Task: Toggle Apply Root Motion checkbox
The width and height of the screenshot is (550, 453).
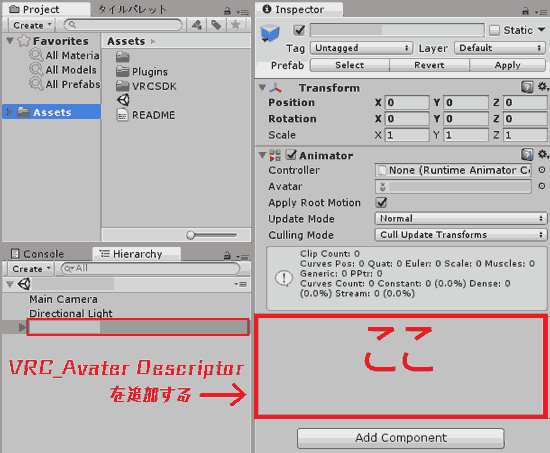Action: pos(381,202)
